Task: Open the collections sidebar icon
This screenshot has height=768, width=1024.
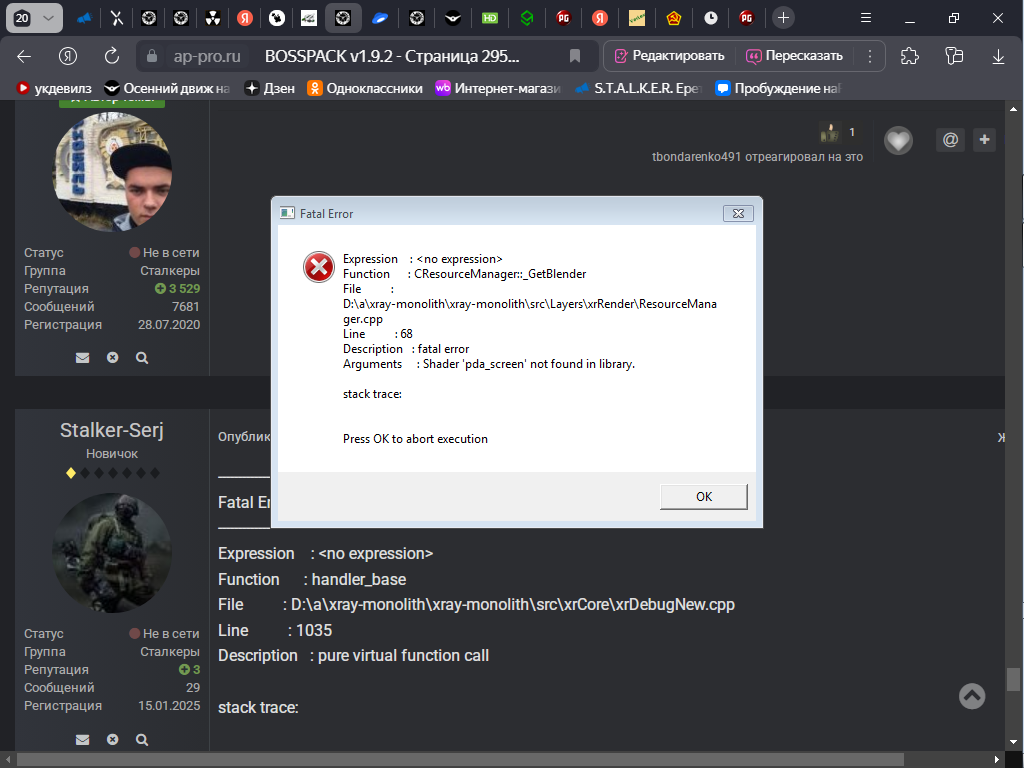Action: (954, 56)
